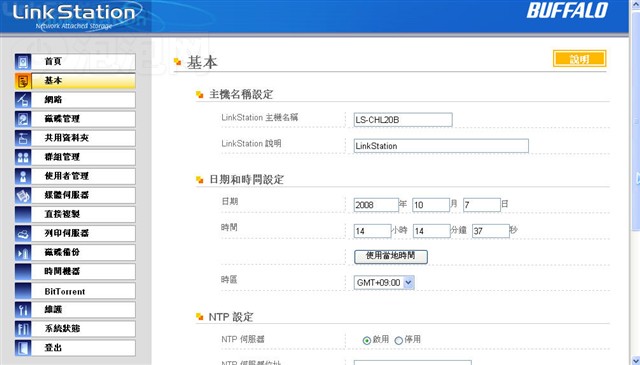This screenshot has width=640, height=365.
Task: Click the home (首頁) sidebar icon
Action: (x=23, y=62)
